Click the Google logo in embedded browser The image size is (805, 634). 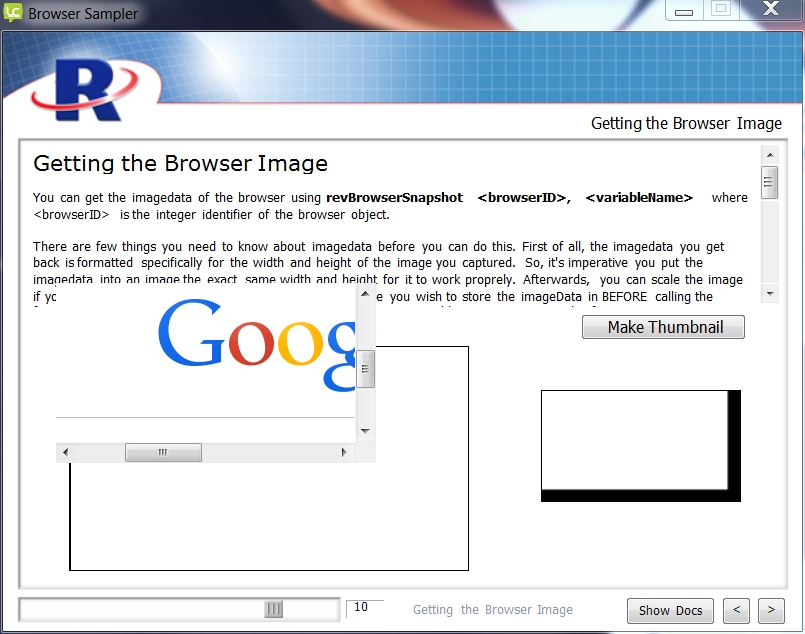click(x=256, y=344)
